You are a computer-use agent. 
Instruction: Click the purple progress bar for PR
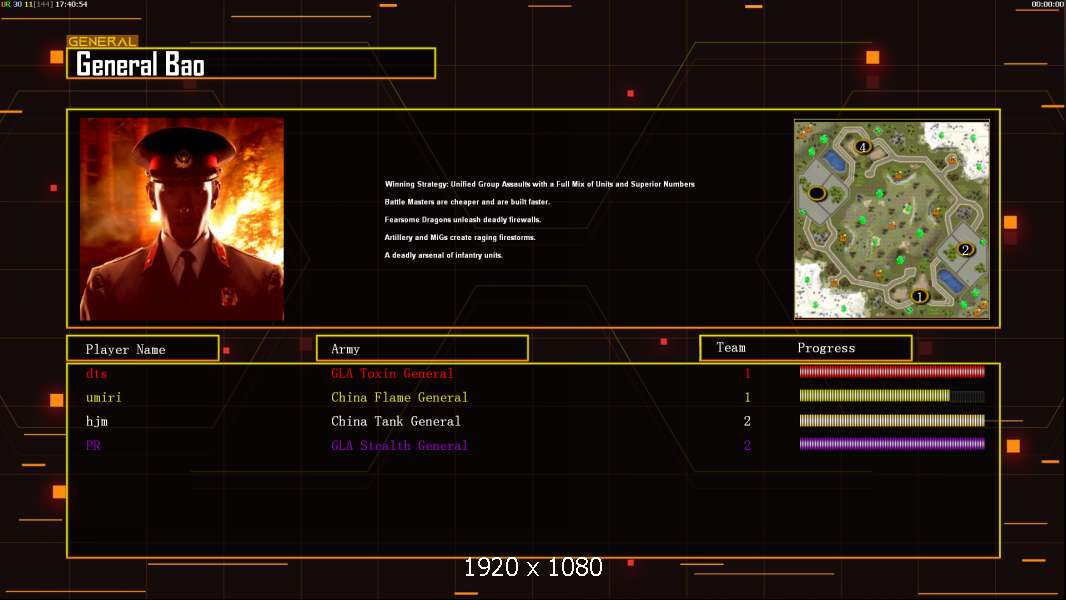pyautogui.click(x=892, y=444)
